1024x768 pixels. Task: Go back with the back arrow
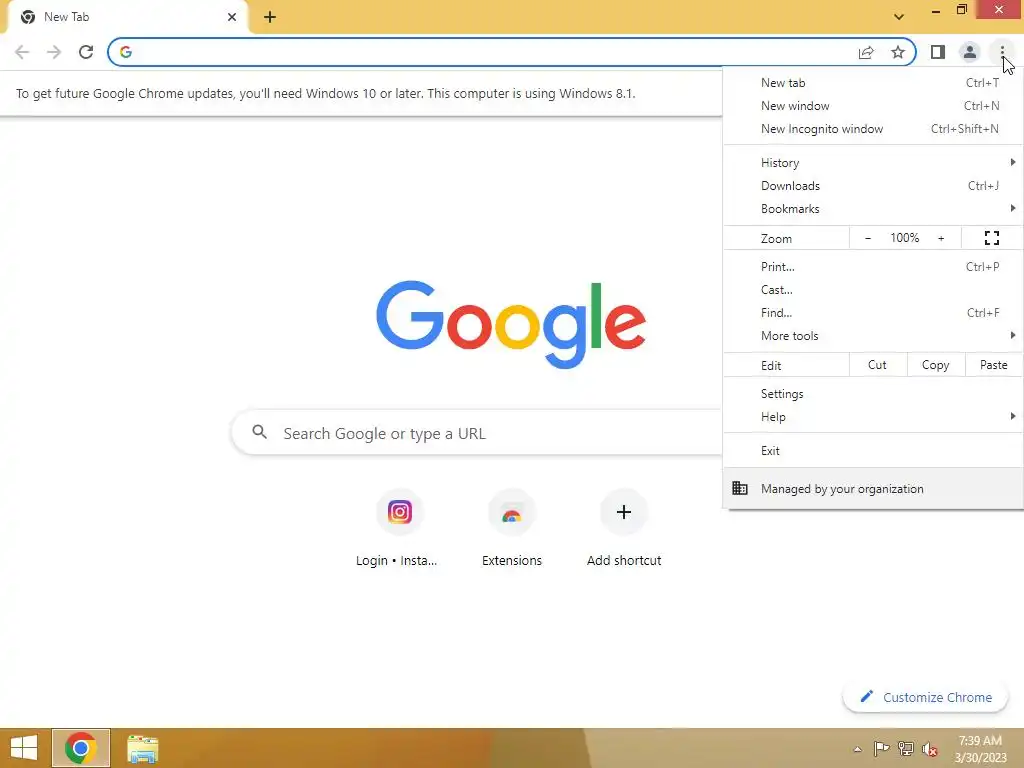pos(22,52)
